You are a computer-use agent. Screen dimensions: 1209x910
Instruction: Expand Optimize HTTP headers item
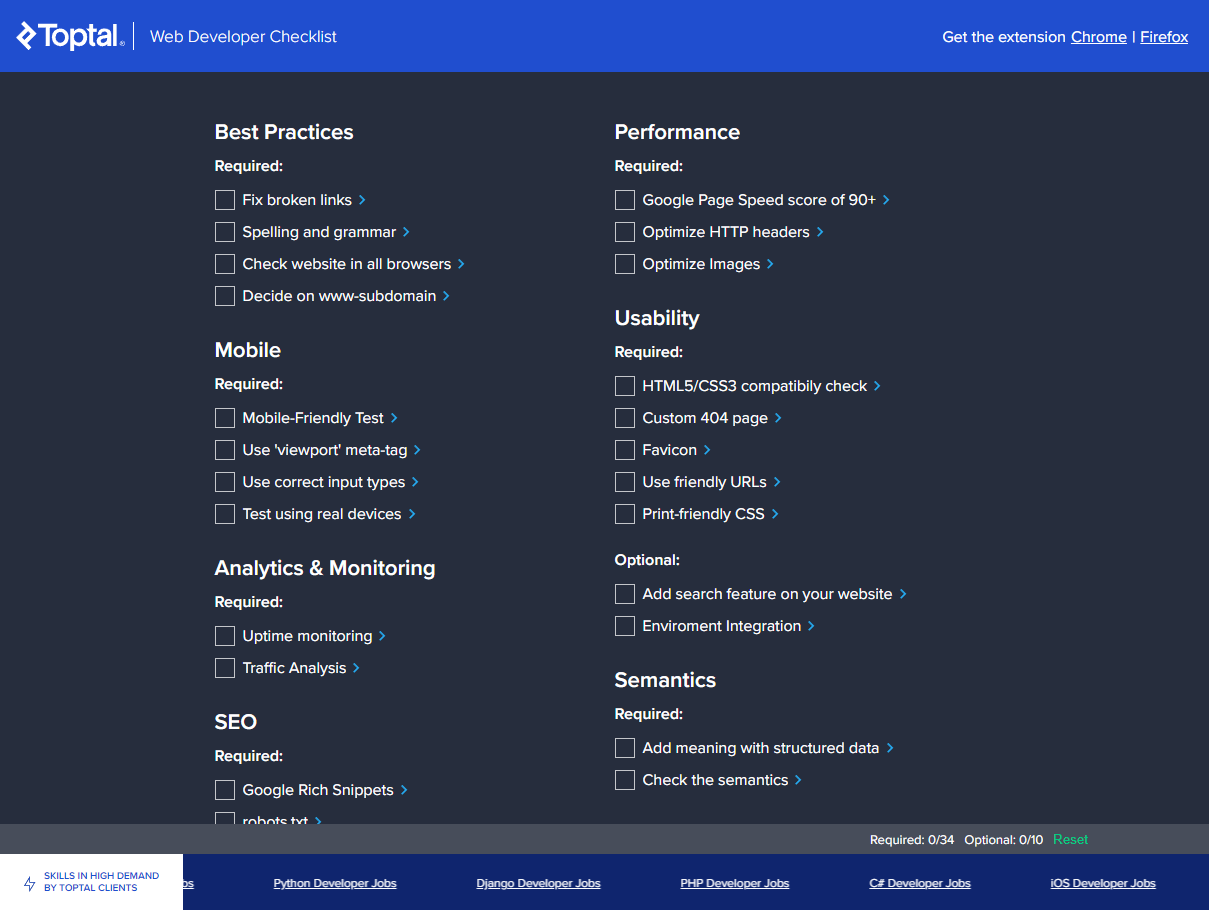point(820,232)
